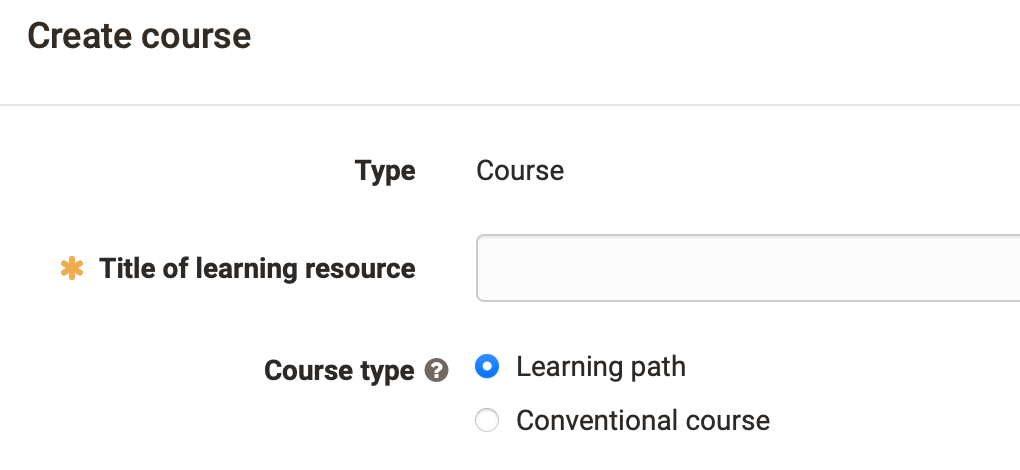Click the orange required-field asterisk
The image size is (1020, 470).
tap(72, 268)
